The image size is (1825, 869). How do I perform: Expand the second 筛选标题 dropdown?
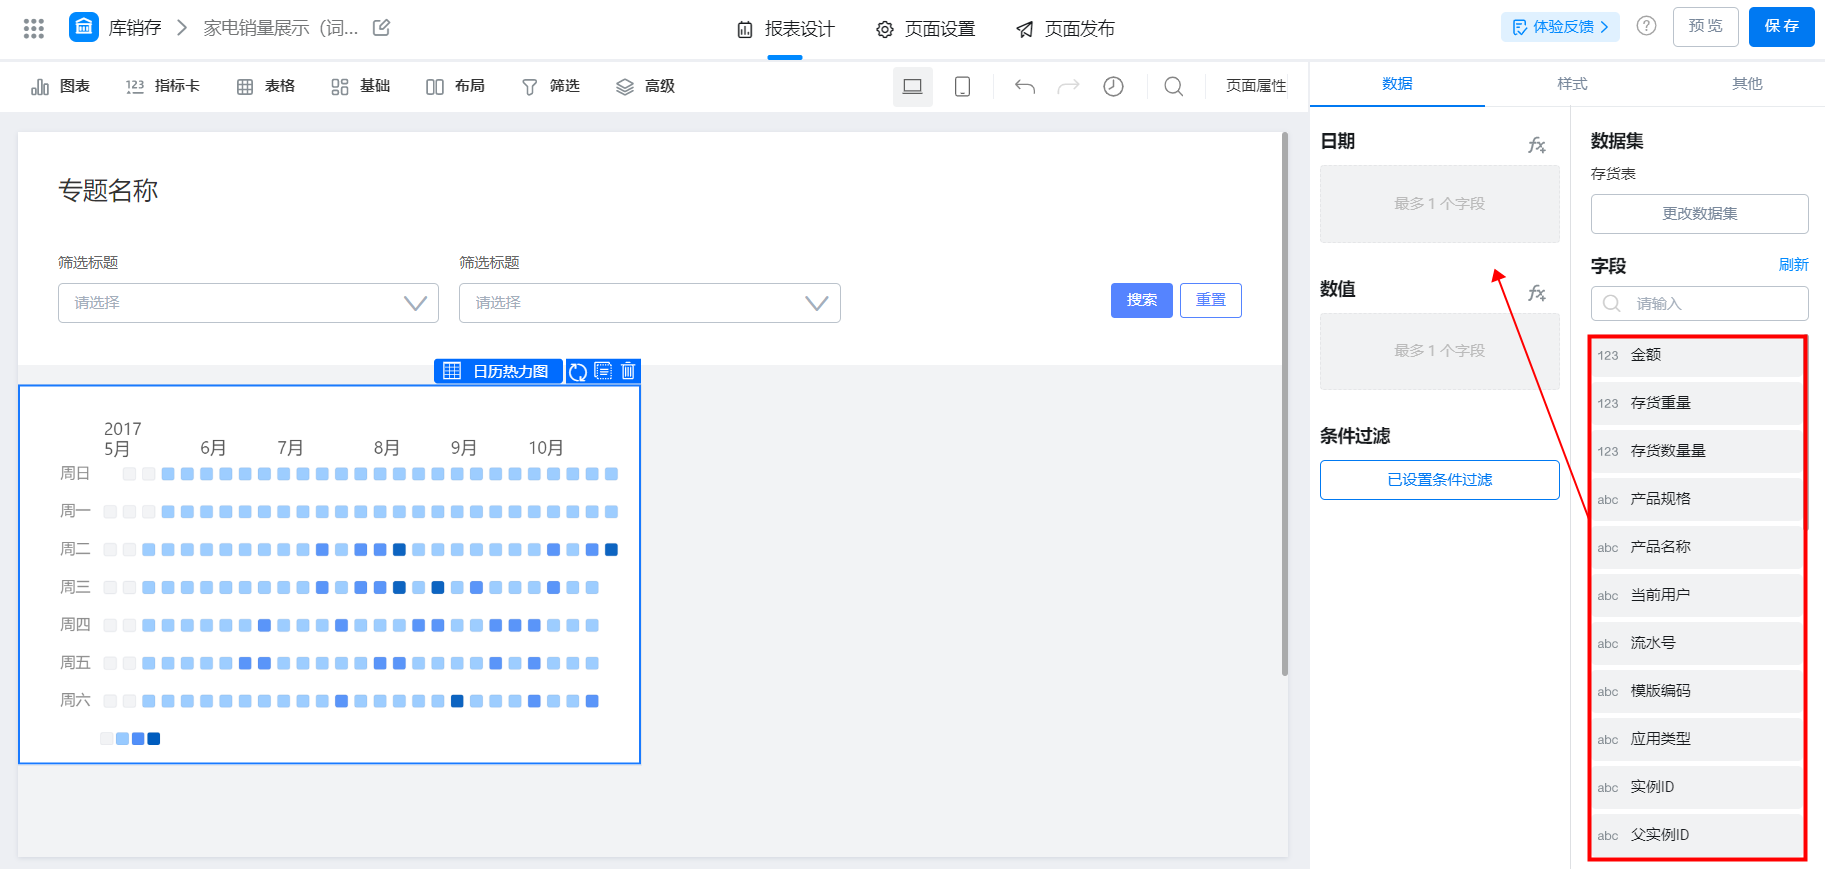(x=650, y=303)
